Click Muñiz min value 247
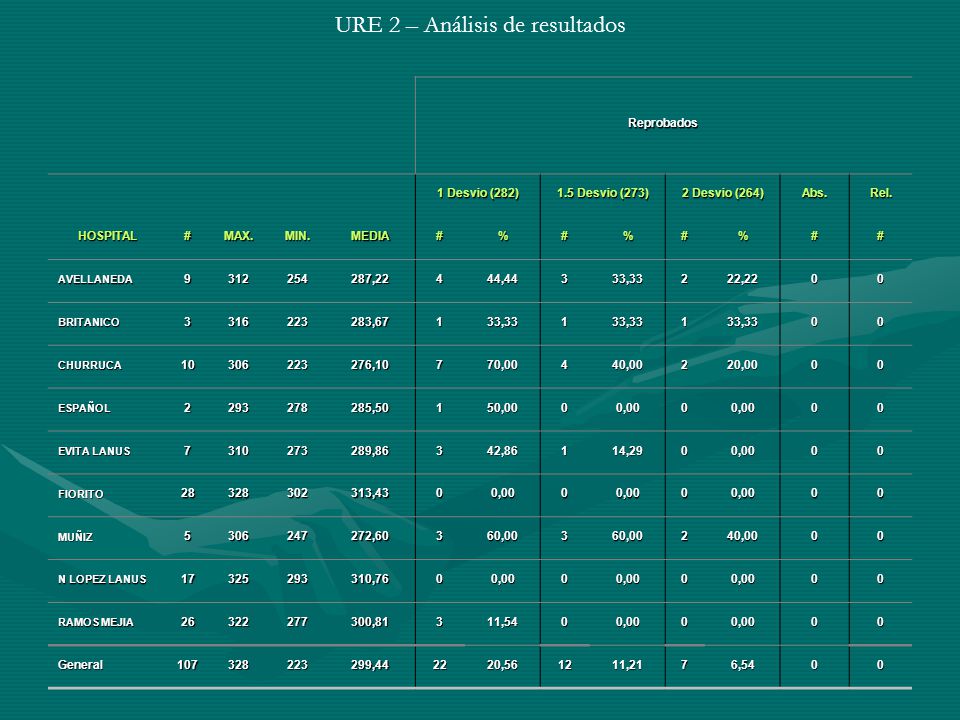Viewport: 960px width, 720px height. click(297, 536)
